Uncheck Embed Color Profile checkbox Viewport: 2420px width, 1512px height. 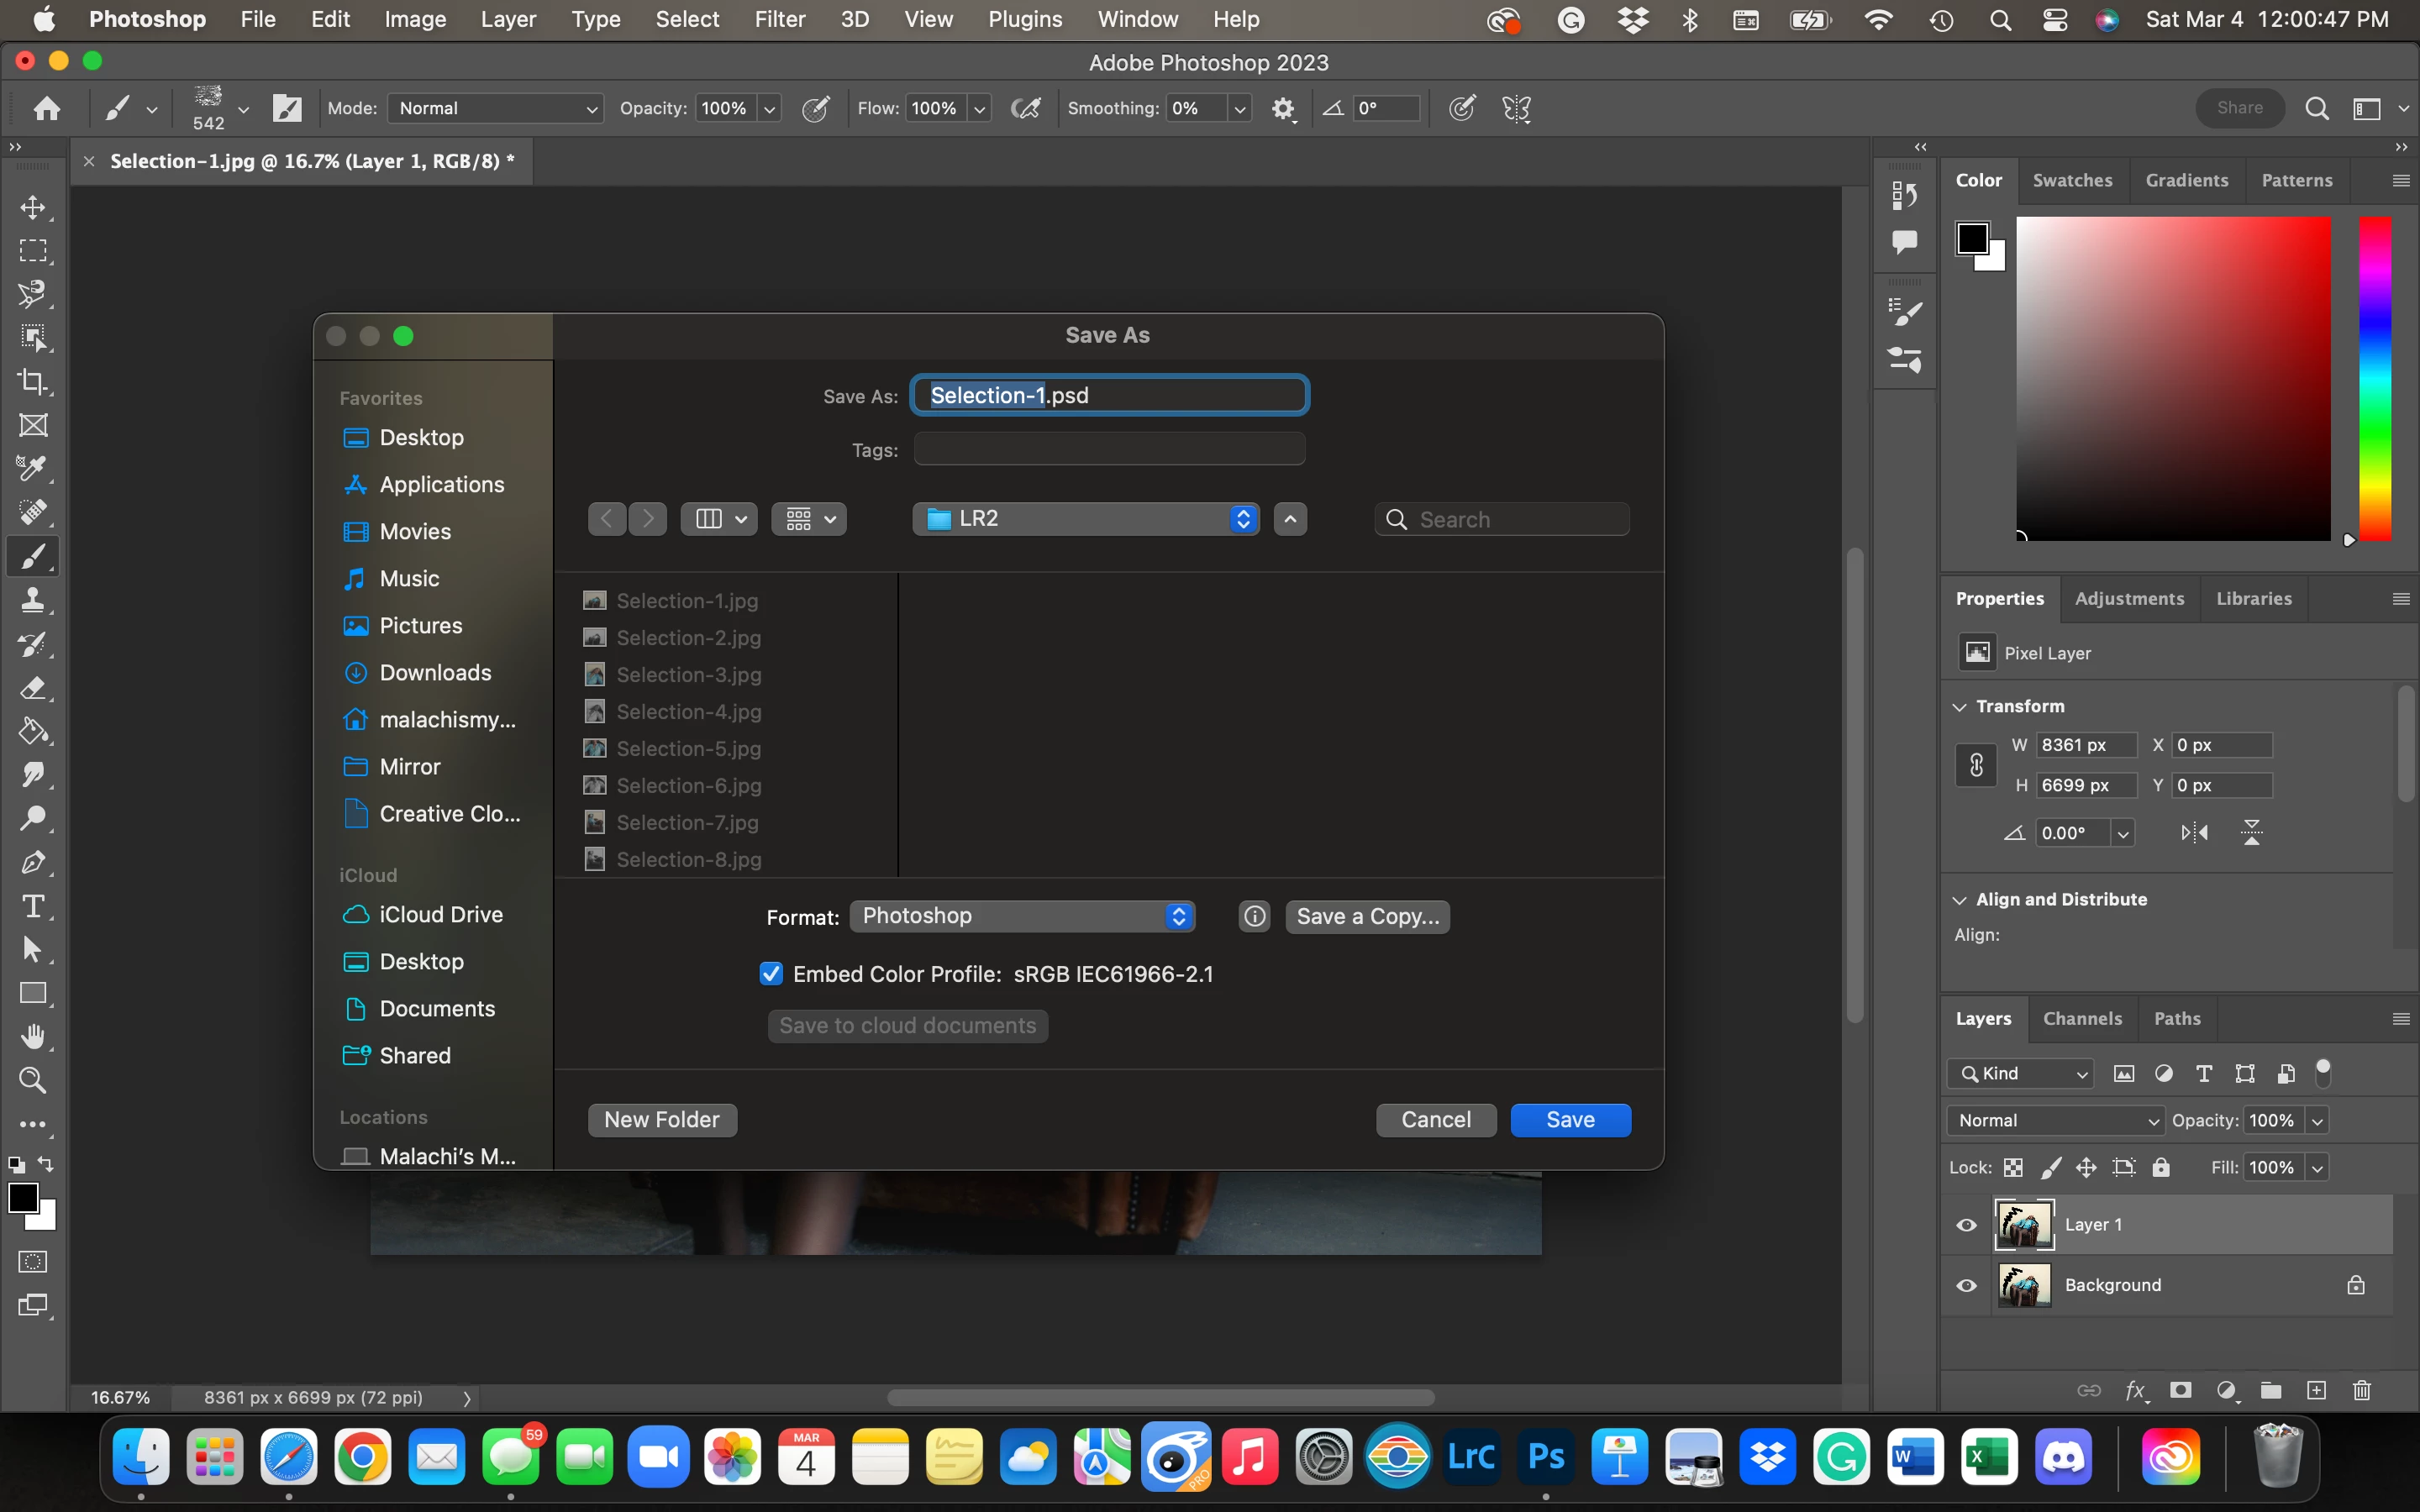pyautogui.click(x=771, y=974)
